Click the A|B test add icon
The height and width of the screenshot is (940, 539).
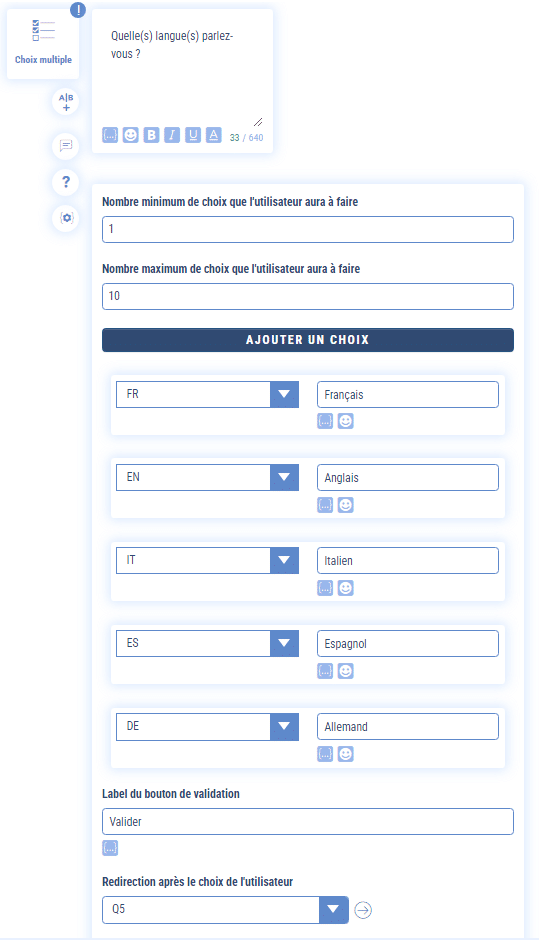66,103
